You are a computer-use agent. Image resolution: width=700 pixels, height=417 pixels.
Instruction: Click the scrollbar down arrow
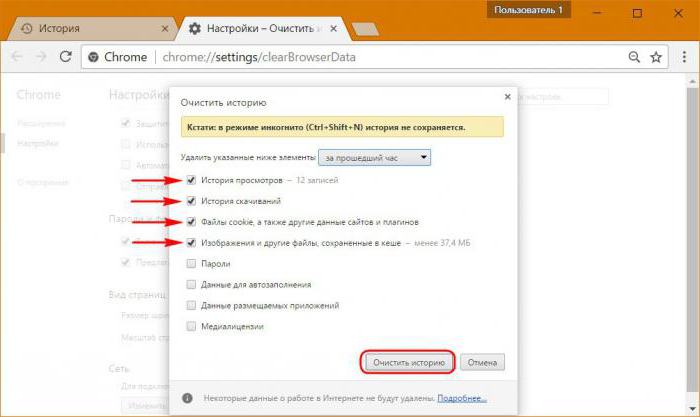(x=692, y=408)
